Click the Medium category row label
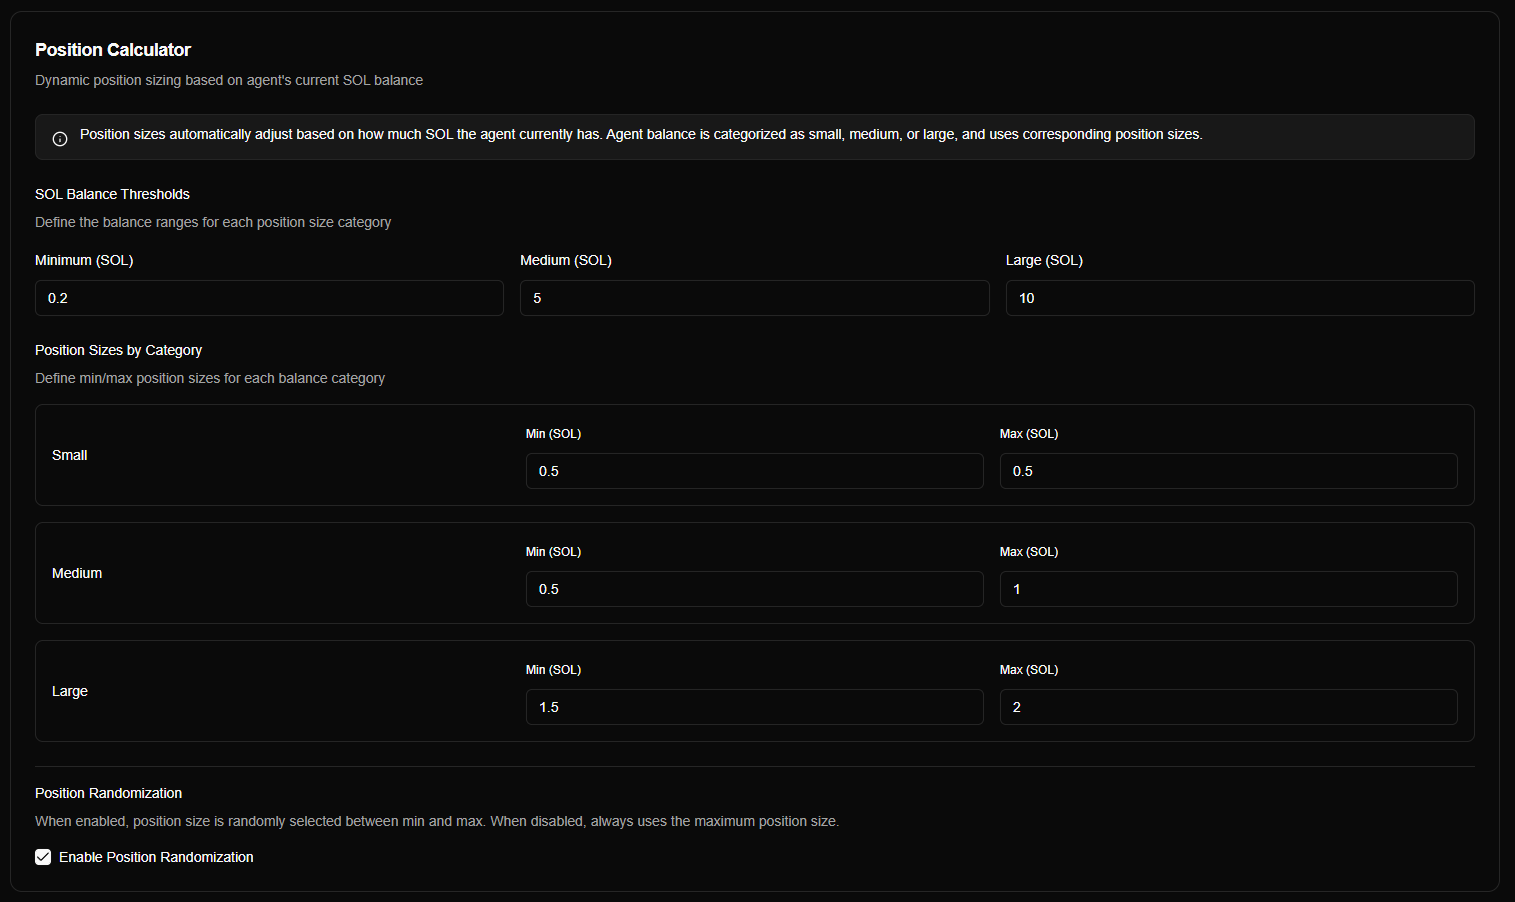Viewport: 1515px width, 902px height. [77, 573]
